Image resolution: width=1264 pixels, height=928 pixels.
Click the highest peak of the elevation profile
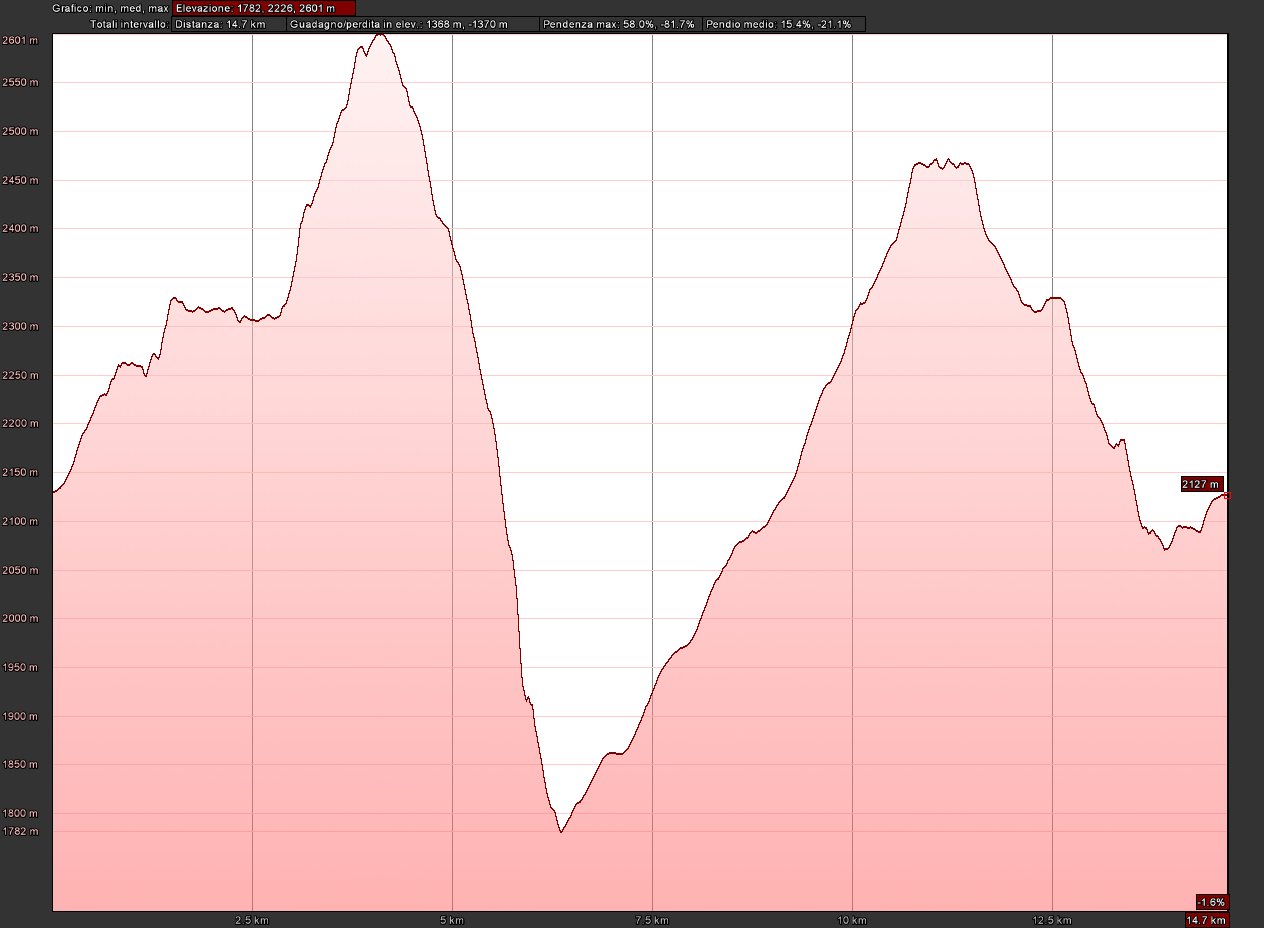click(379, 34)
